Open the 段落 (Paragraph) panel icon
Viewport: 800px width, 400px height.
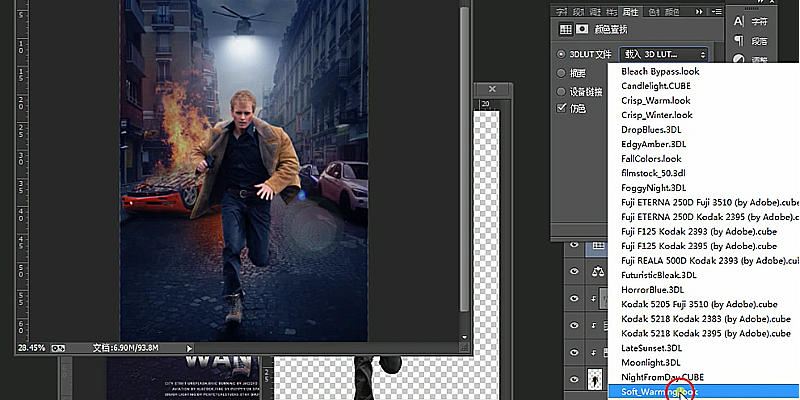(739, 40)
